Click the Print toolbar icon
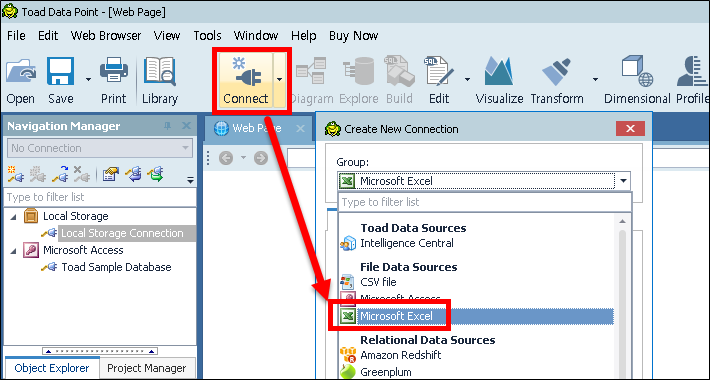This screenshot has width=710, height=380. [x=114, y=71]
